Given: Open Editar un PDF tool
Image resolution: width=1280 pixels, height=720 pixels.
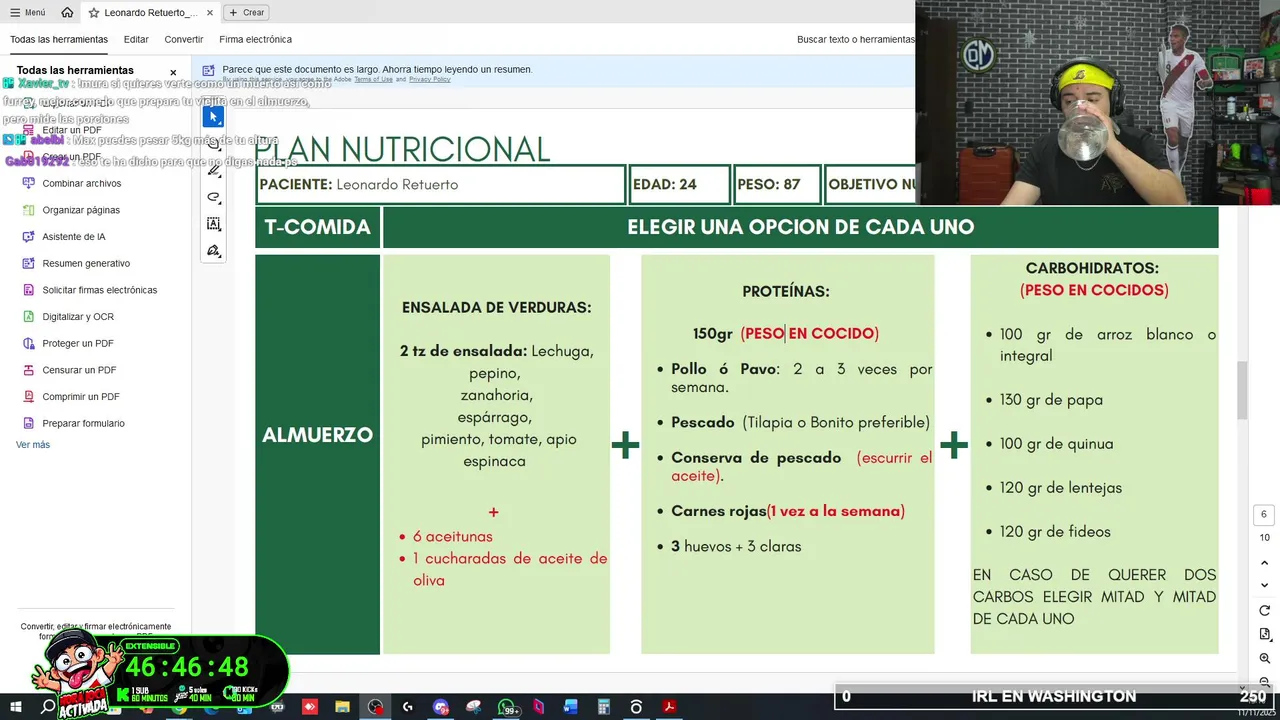Looking at the screenshot, I should [72, 130].
